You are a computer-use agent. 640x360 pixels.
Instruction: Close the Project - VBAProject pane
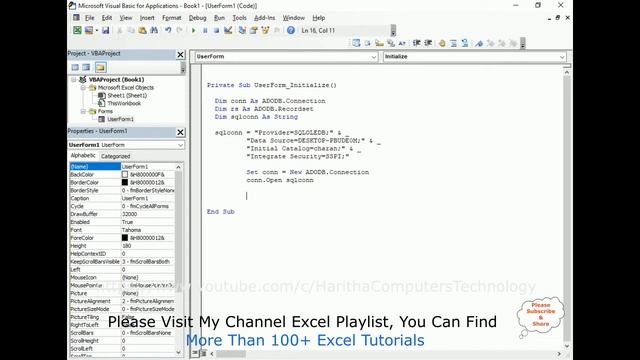pyautogui.click(x=180, y=54)
